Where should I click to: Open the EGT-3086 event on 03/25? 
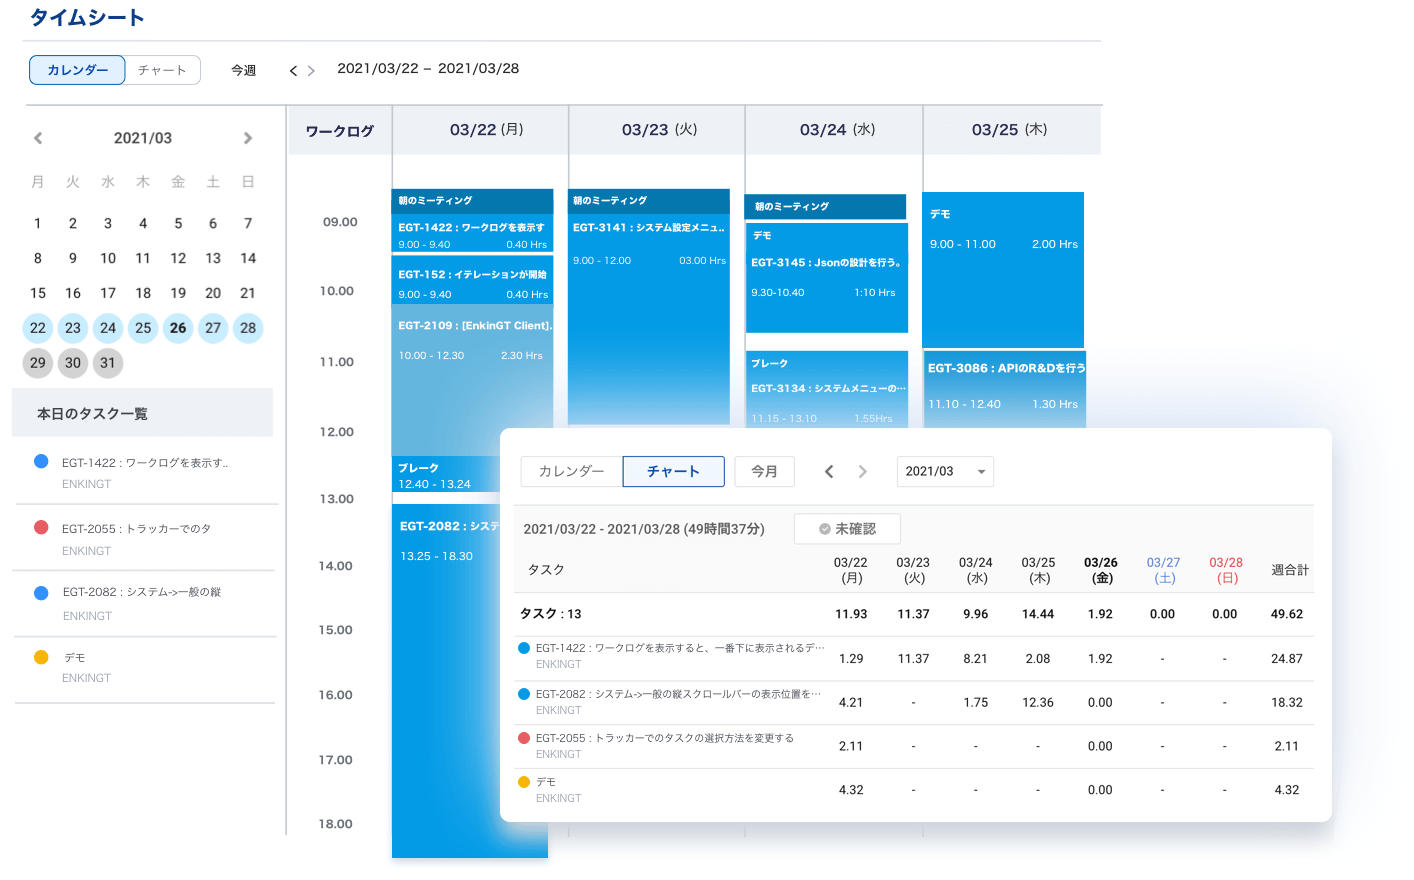point(1004,386)
